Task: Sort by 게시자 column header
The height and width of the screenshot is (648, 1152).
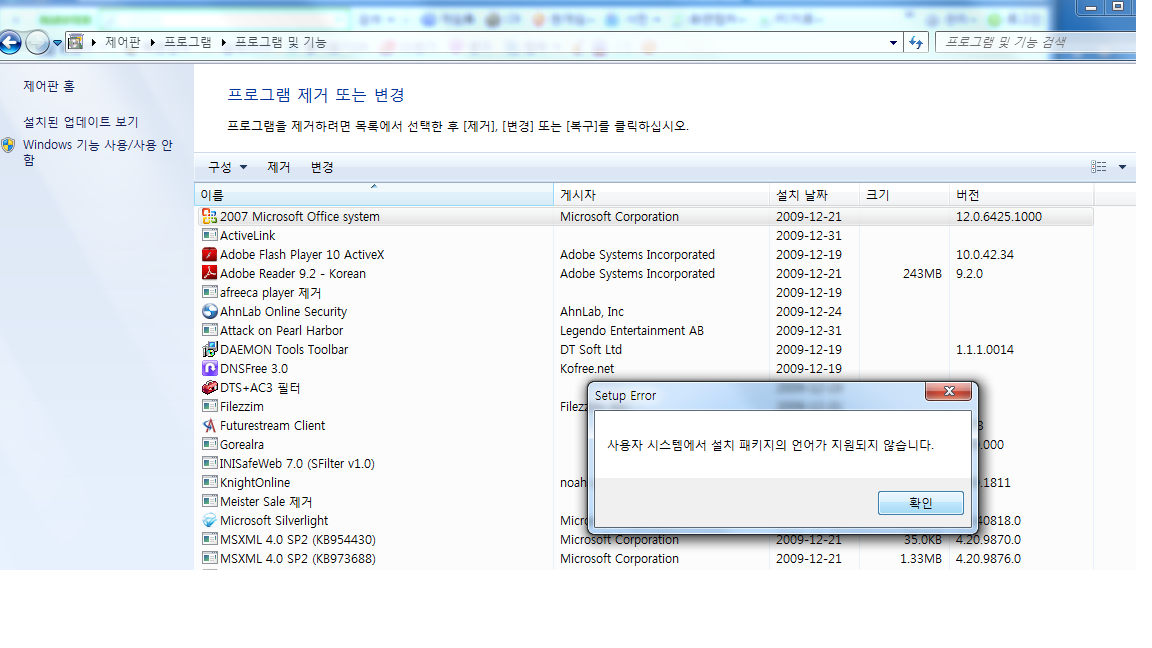Action: (661, 195)
